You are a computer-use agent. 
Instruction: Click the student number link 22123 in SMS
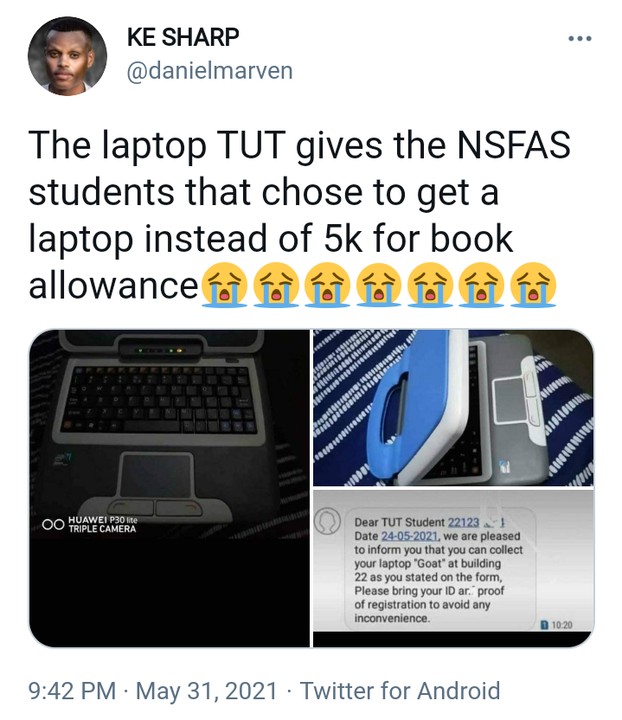point(463,523)
